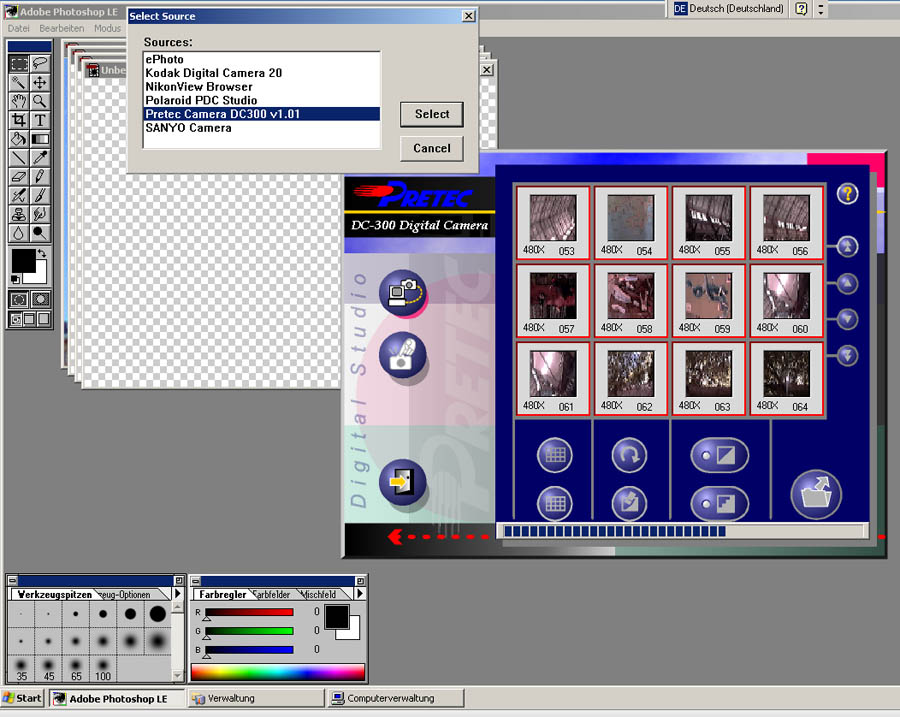This screenshot has height=717, width=900.
Task: Click the Pretec exit door icon
Action: (403, 482)
